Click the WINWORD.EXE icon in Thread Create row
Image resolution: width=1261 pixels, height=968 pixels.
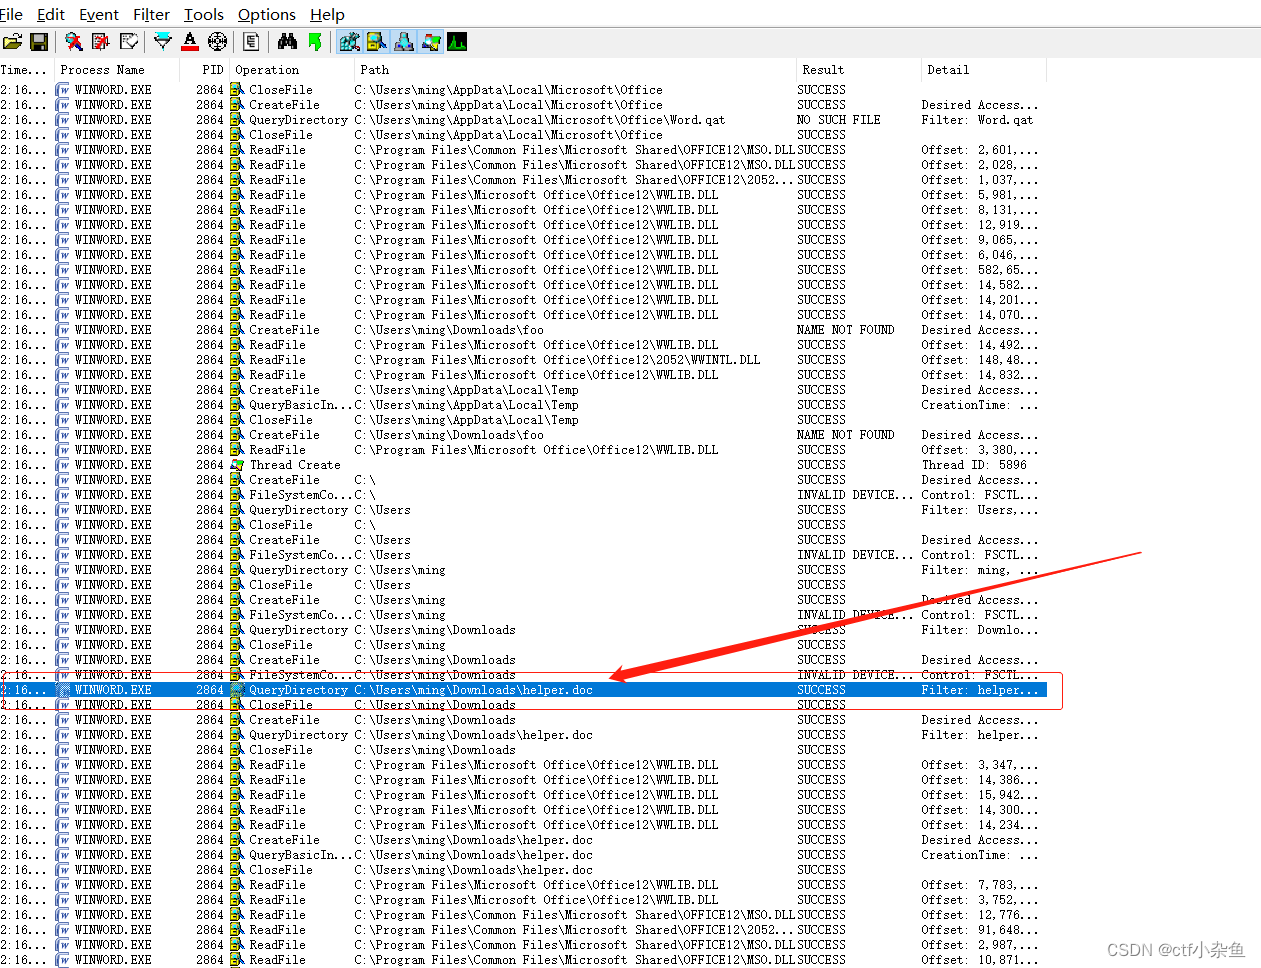tap(64, 465)
